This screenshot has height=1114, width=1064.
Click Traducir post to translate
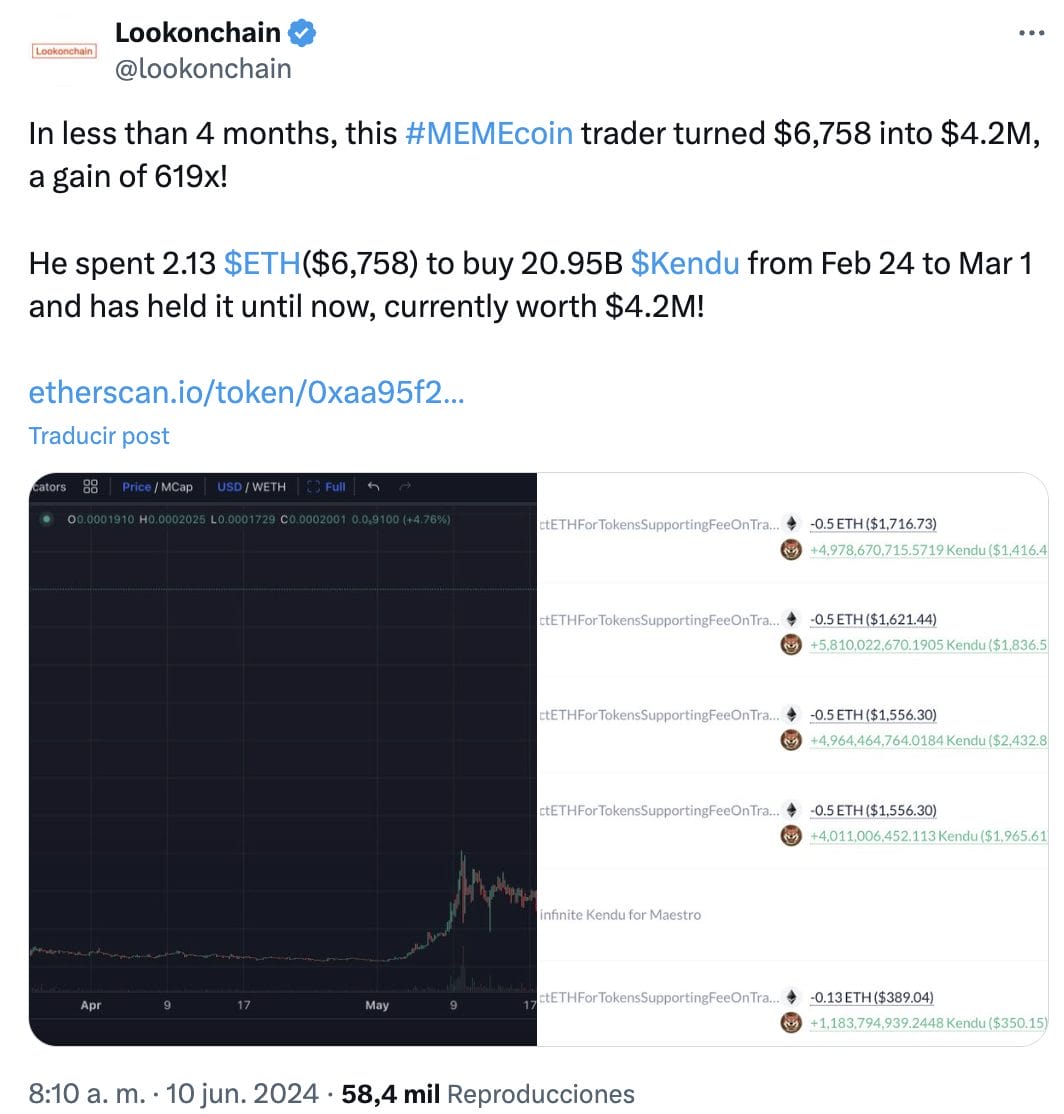(x=99, y=436)
